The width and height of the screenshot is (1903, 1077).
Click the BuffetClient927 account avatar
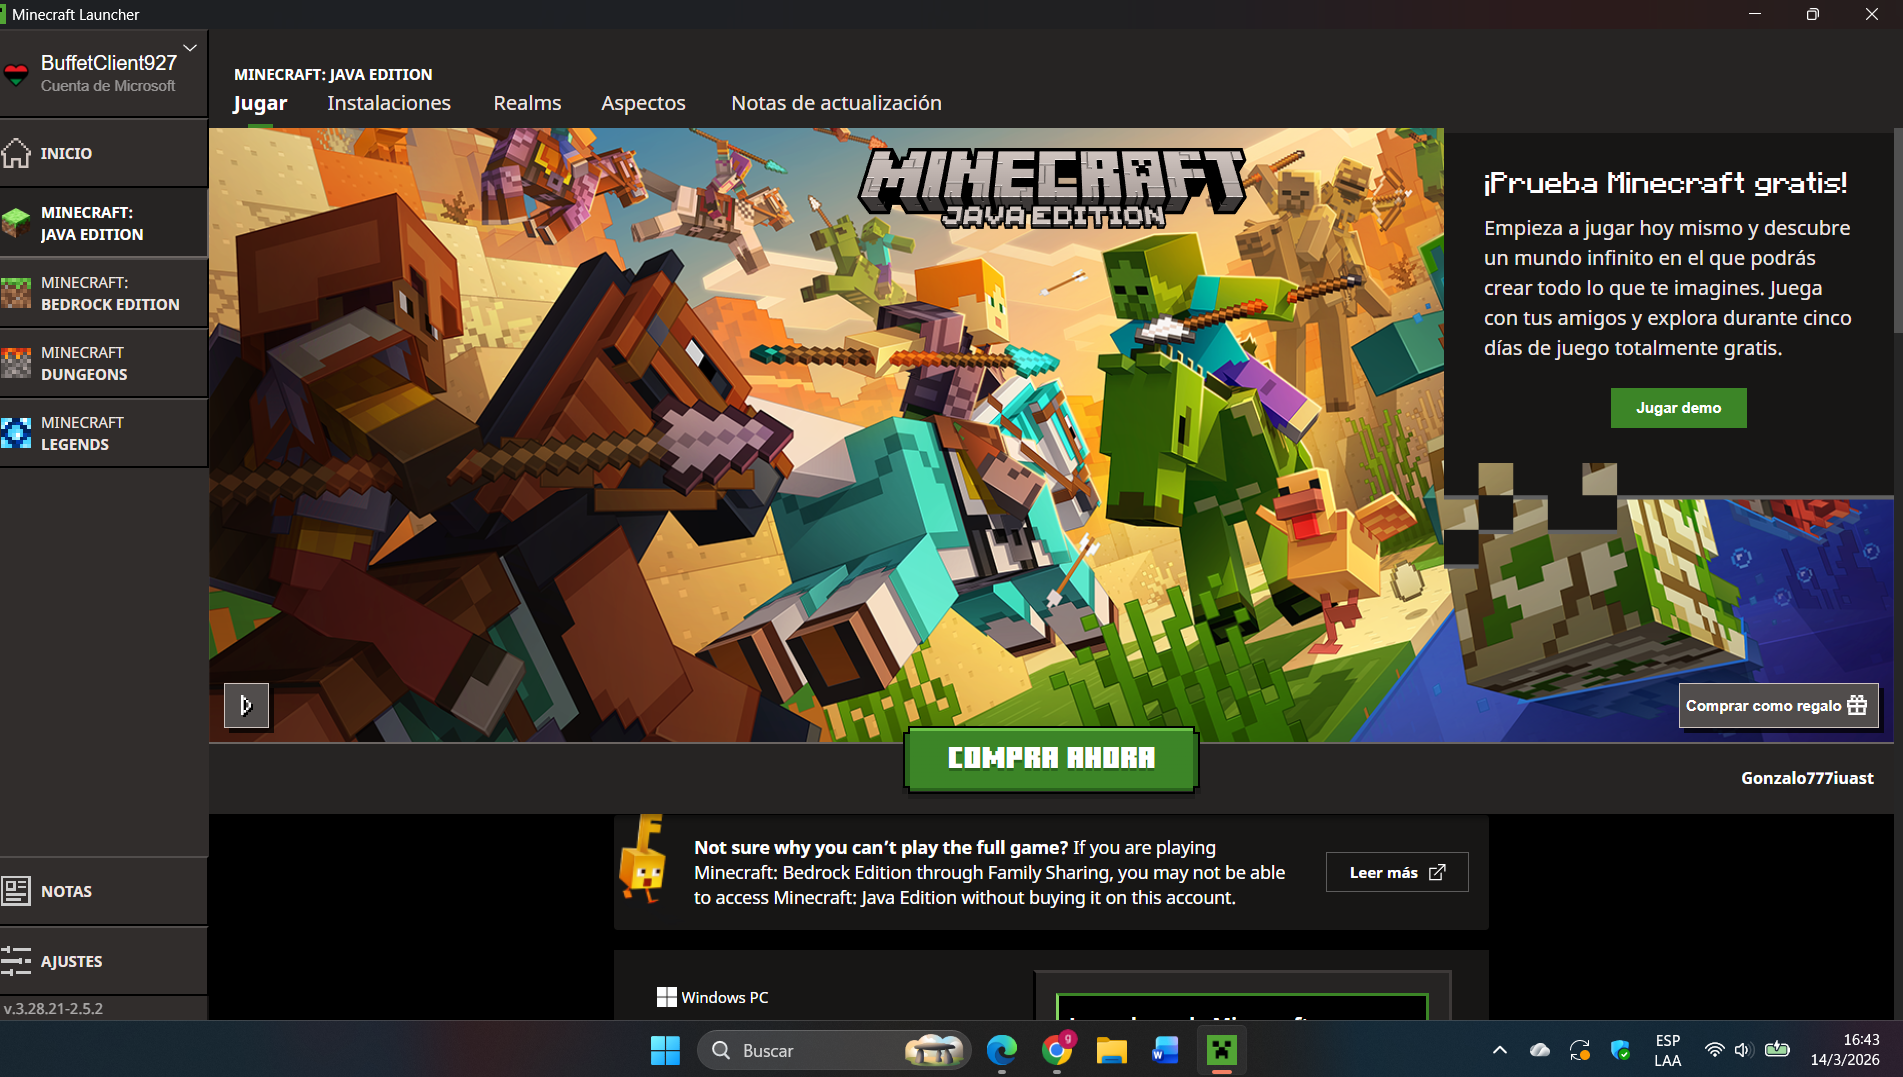click(x=17, y=74)
